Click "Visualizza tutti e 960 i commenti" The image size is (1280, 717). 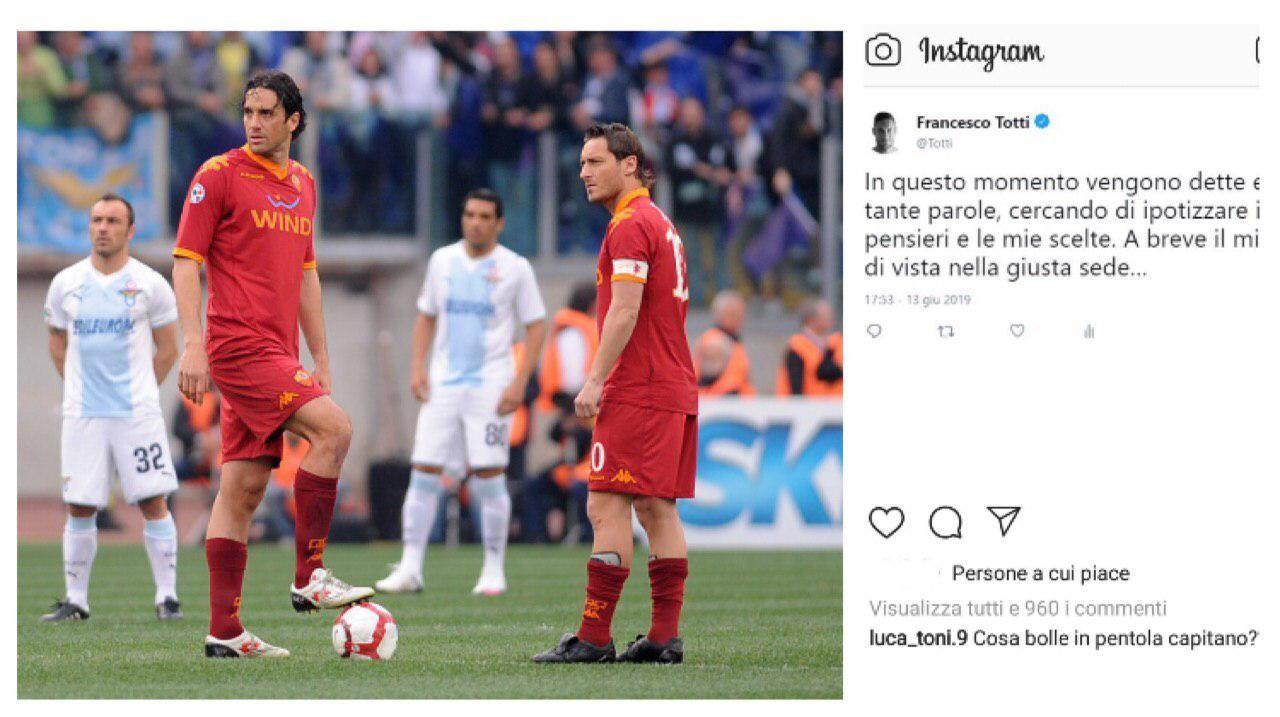[1018, 608]
